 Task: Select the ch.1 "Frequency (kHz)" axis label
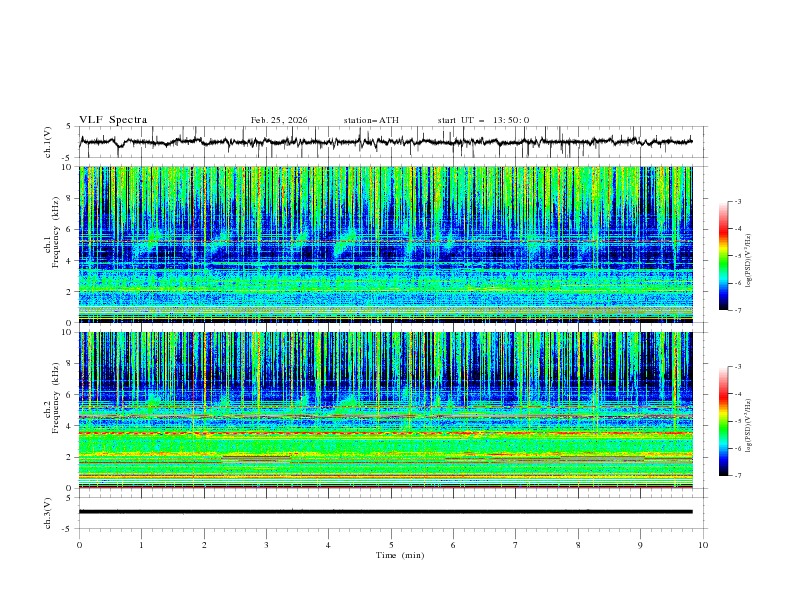click(55, 232)
